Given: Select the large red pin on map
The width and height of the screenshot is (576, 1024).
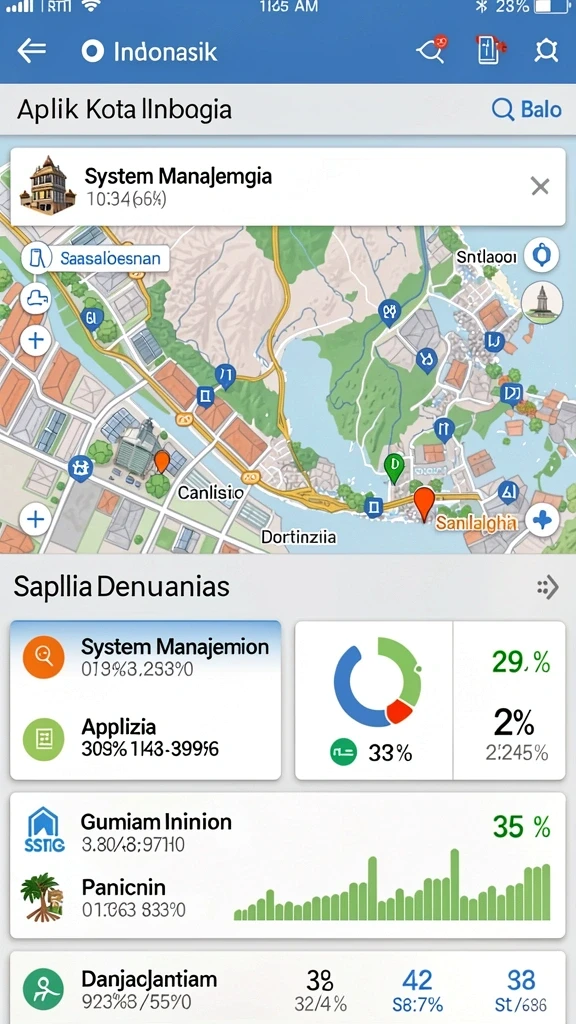Looking at the screenshot, I should [424, 504].
